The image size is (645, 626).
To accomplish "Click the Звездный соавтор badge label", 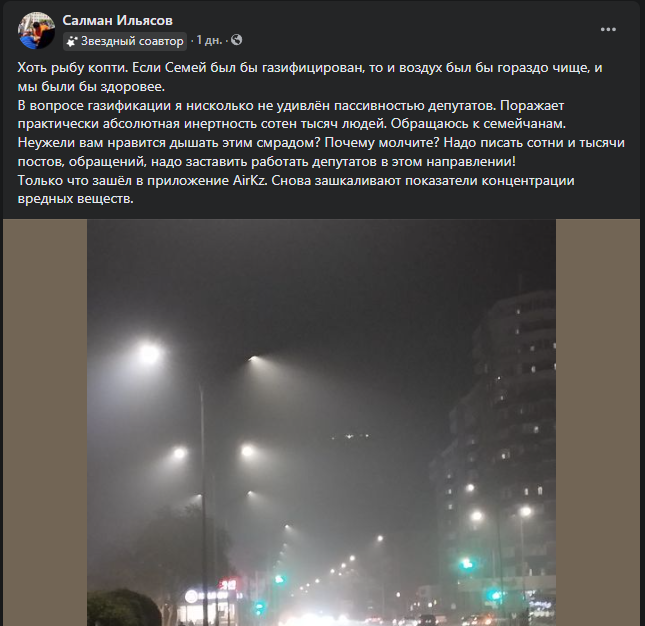I will [x=132, y=41].
